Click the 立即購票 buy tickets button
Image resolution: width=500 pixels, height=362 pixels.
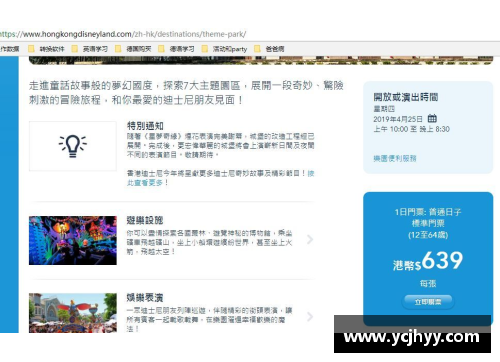coord(428,302)
